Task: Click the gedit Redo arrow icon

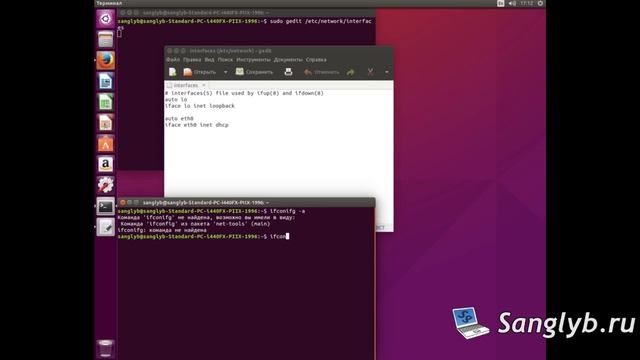Action: click(350, 72)
